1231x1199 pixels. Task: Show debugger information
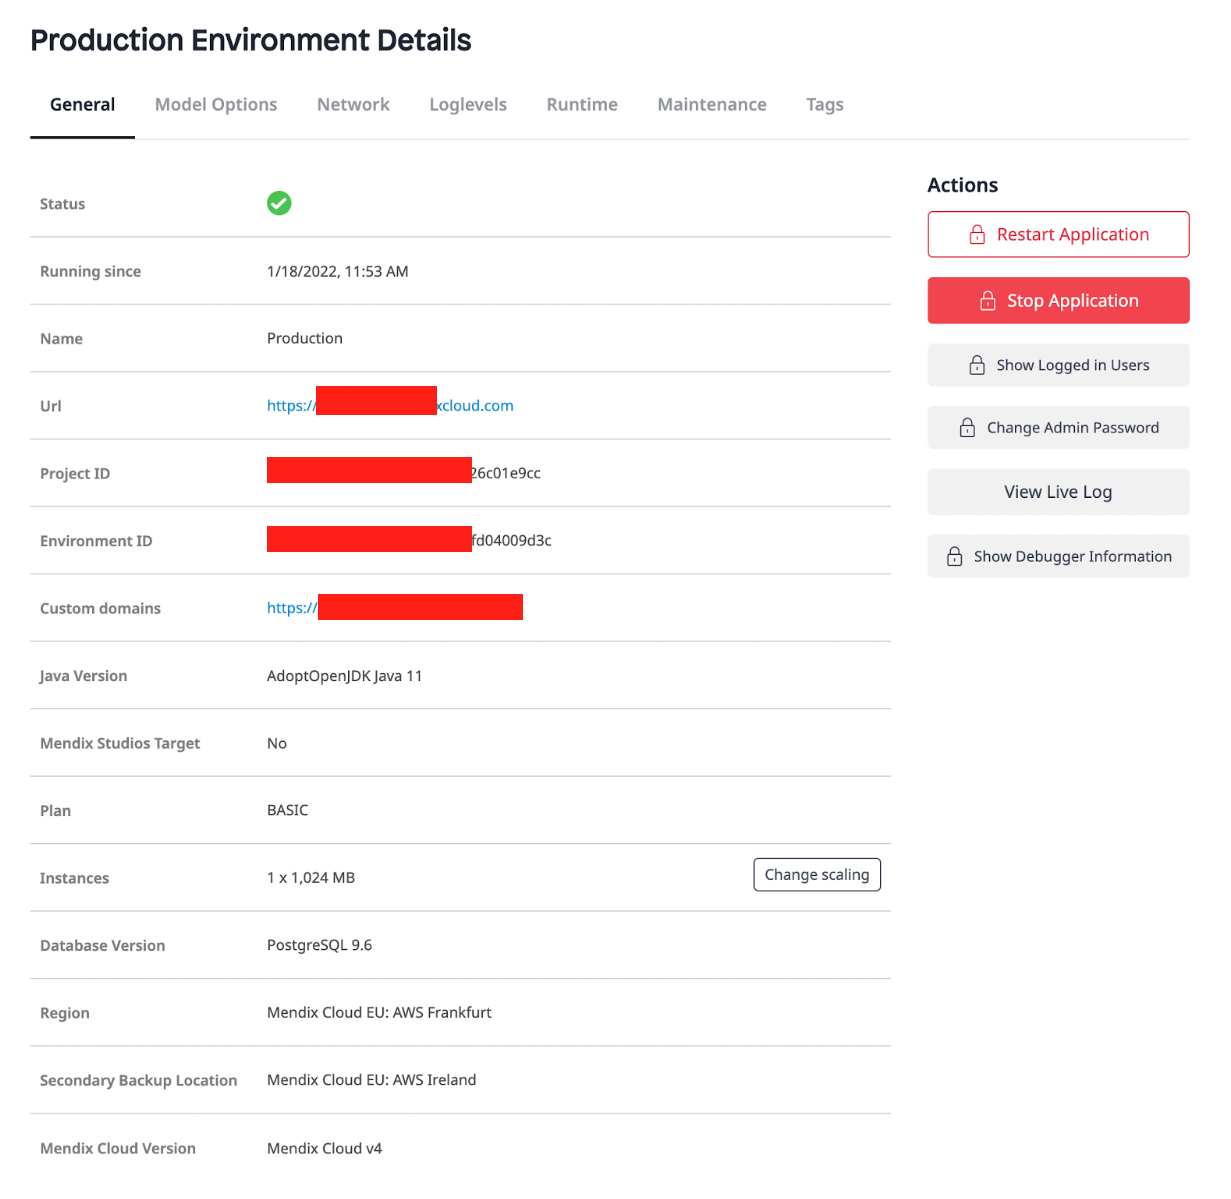(x=1058, y=556)
